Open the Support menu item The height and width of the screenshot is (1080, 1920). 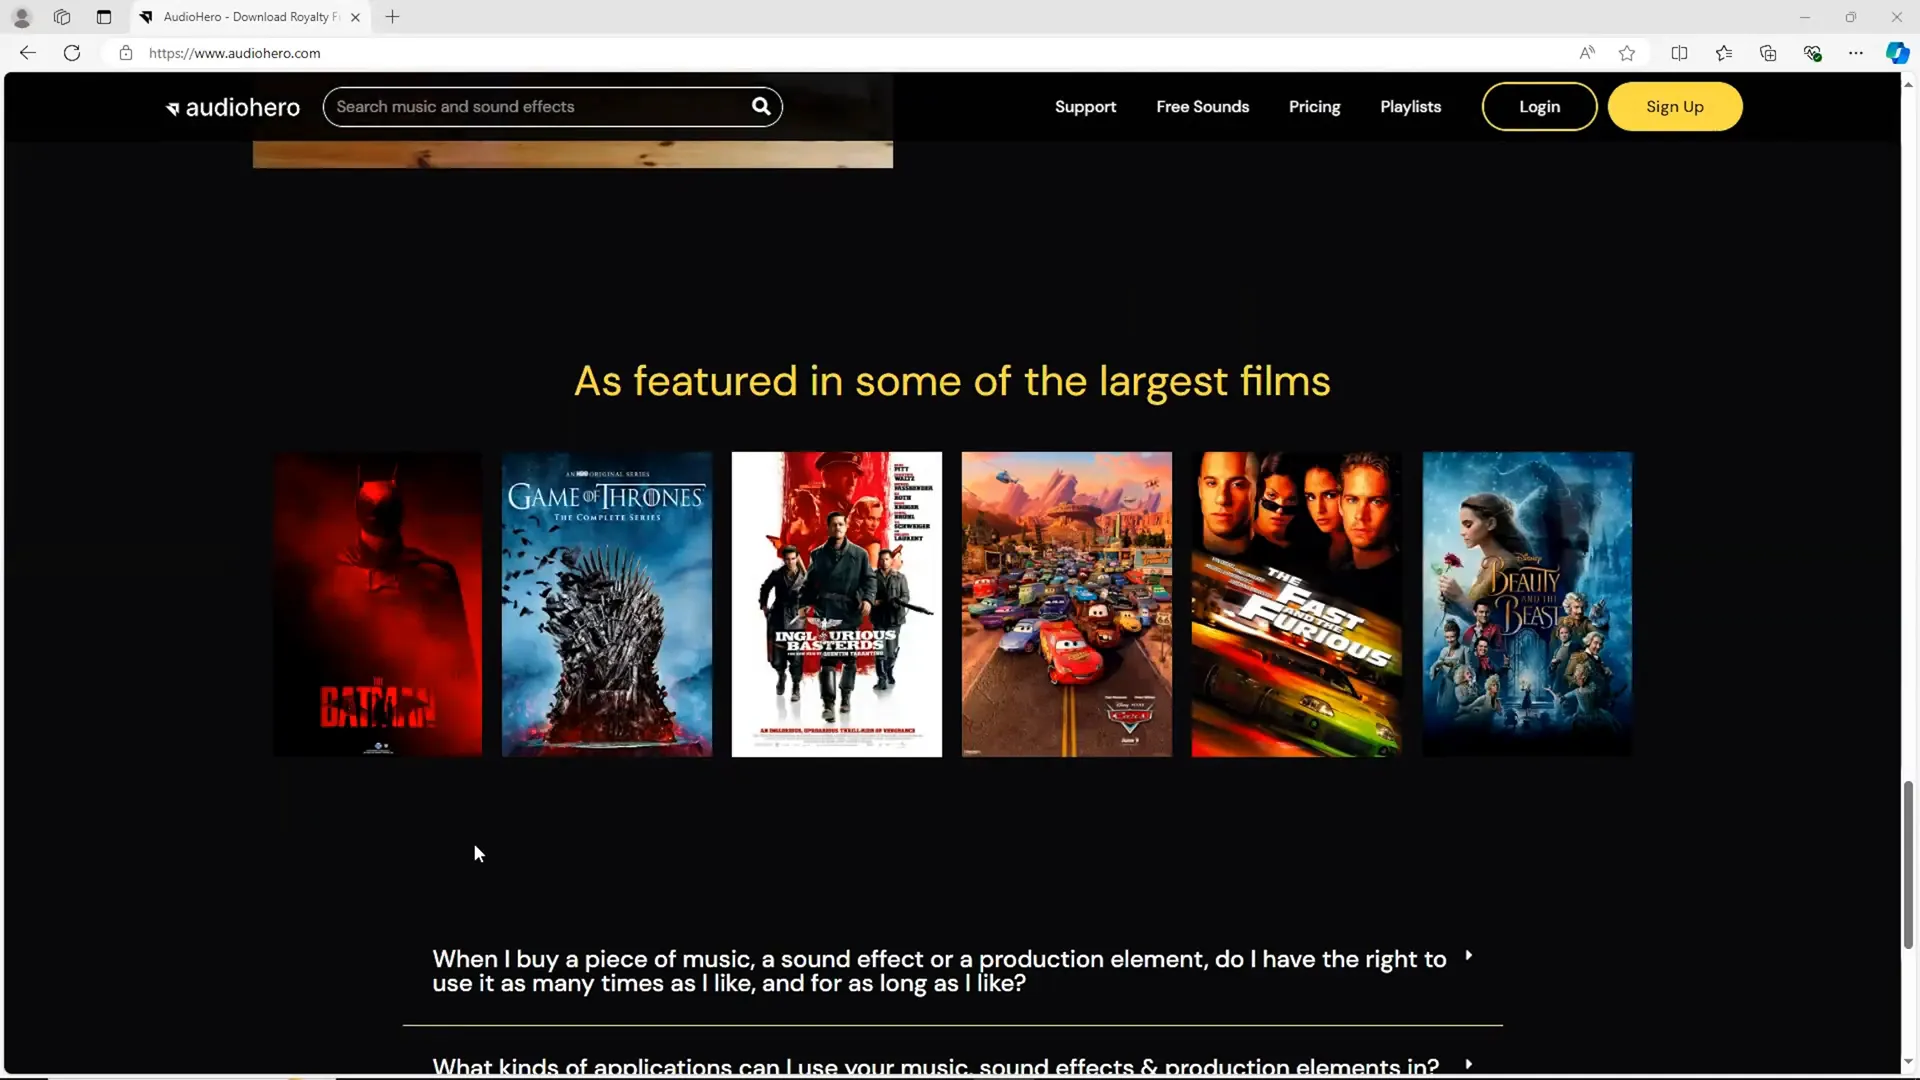[1085, 107]
